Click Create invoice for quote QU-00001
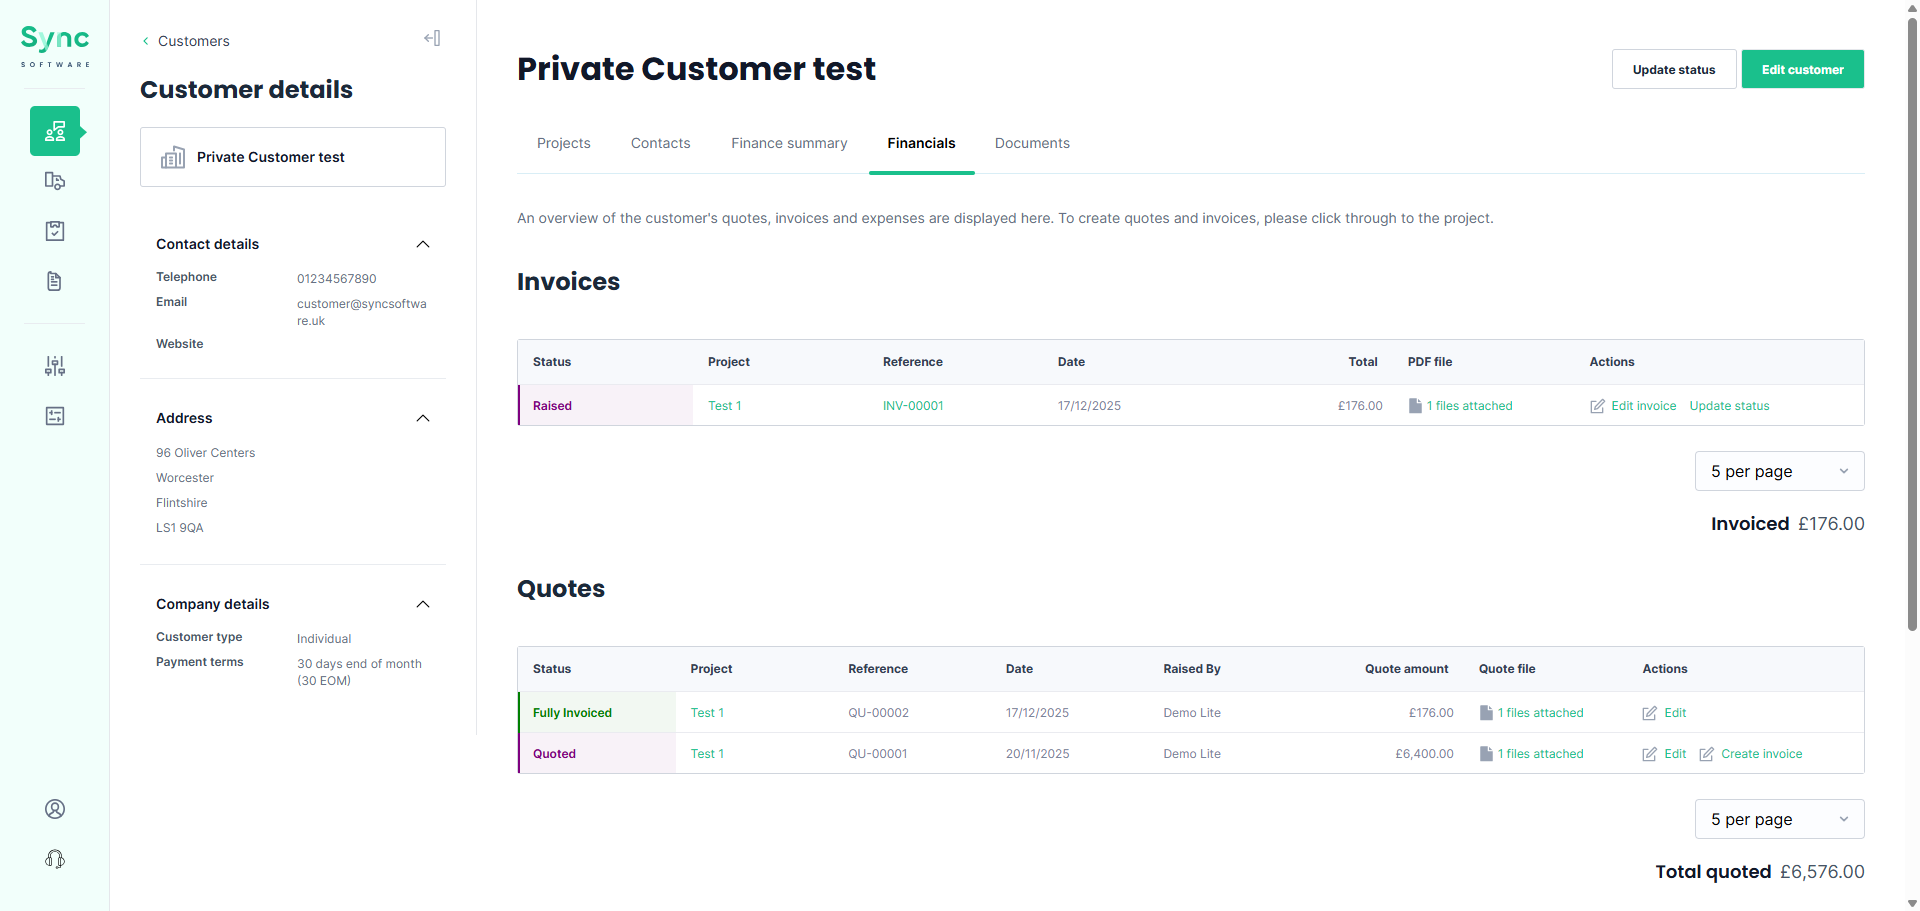Screen dimensions: 1920x911 (x=1761, y=754)
